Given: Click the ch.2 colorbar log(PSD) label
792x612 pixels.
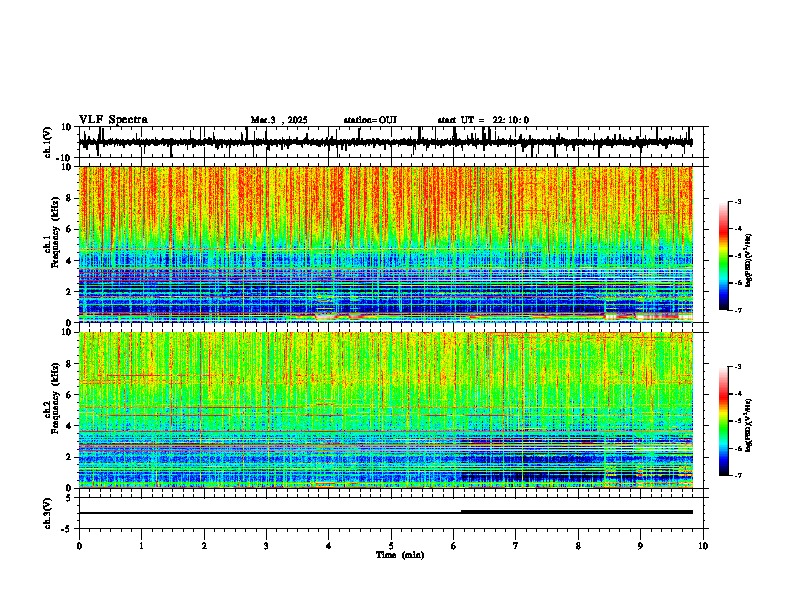Looking at the screenshot, I should coord(748,426).
